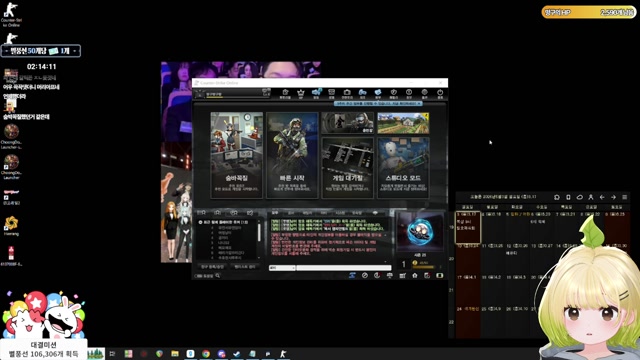This screenshot has height=360, width=640.
Task: Select the 숨바꼭질 game mode card
Action: 236,155
